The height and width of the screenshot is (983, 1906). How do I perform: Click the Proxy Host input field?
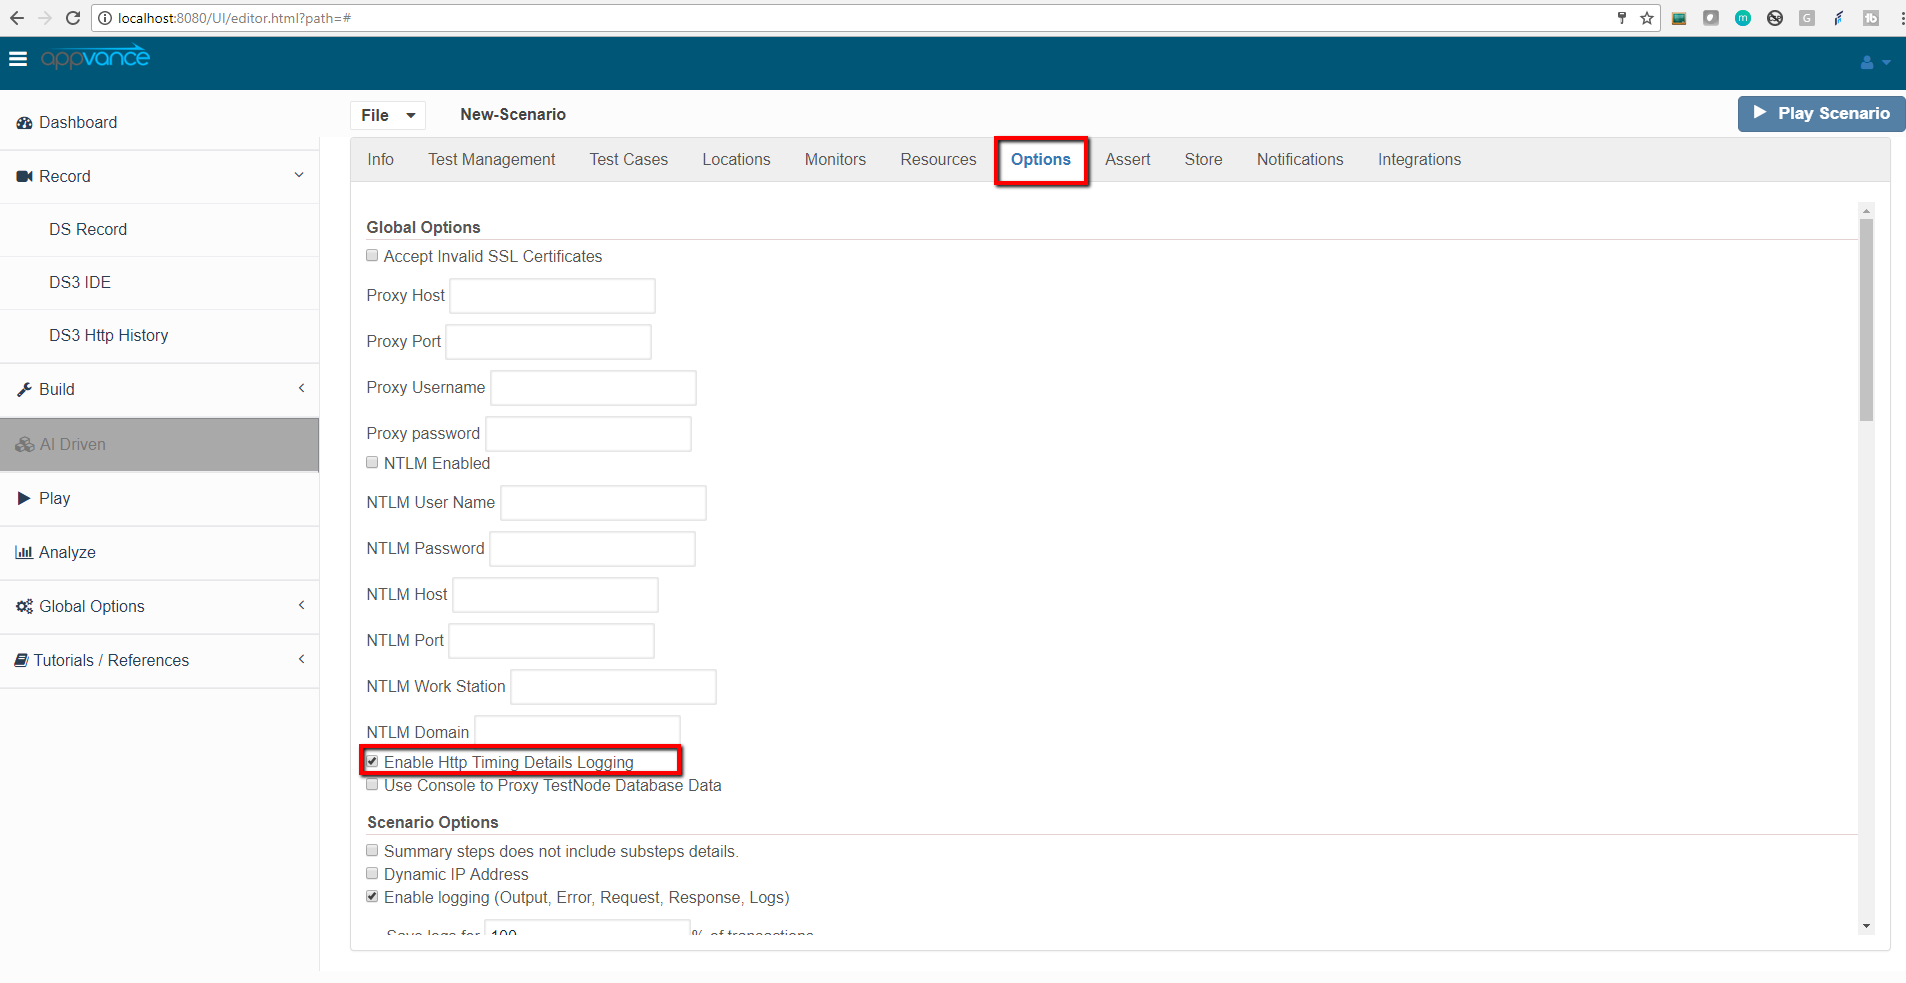pos(552,296)
